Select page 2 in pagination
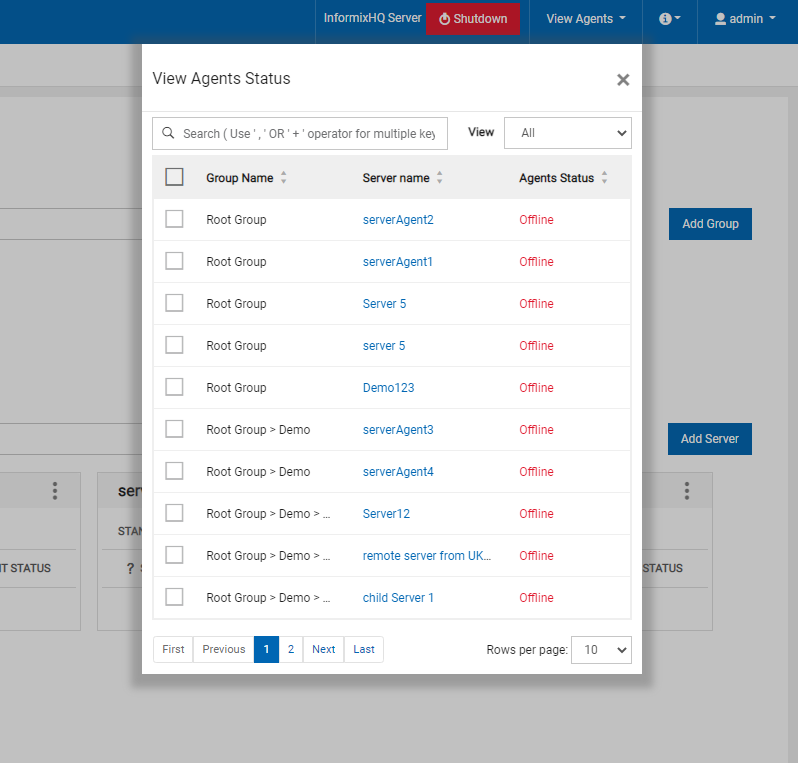 (291, 649)
